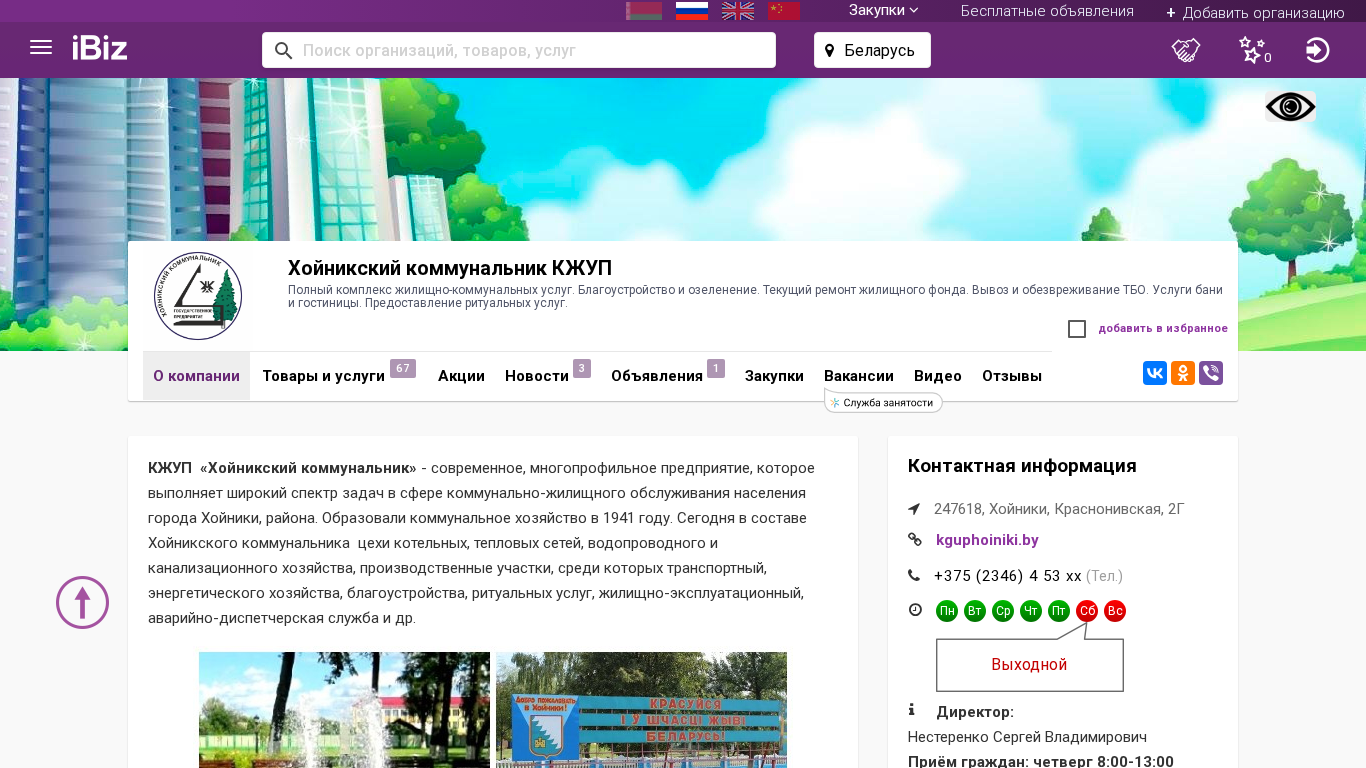
Task: Select Wednesday (Ср) schedule circle
Action: coord(1003,611)
